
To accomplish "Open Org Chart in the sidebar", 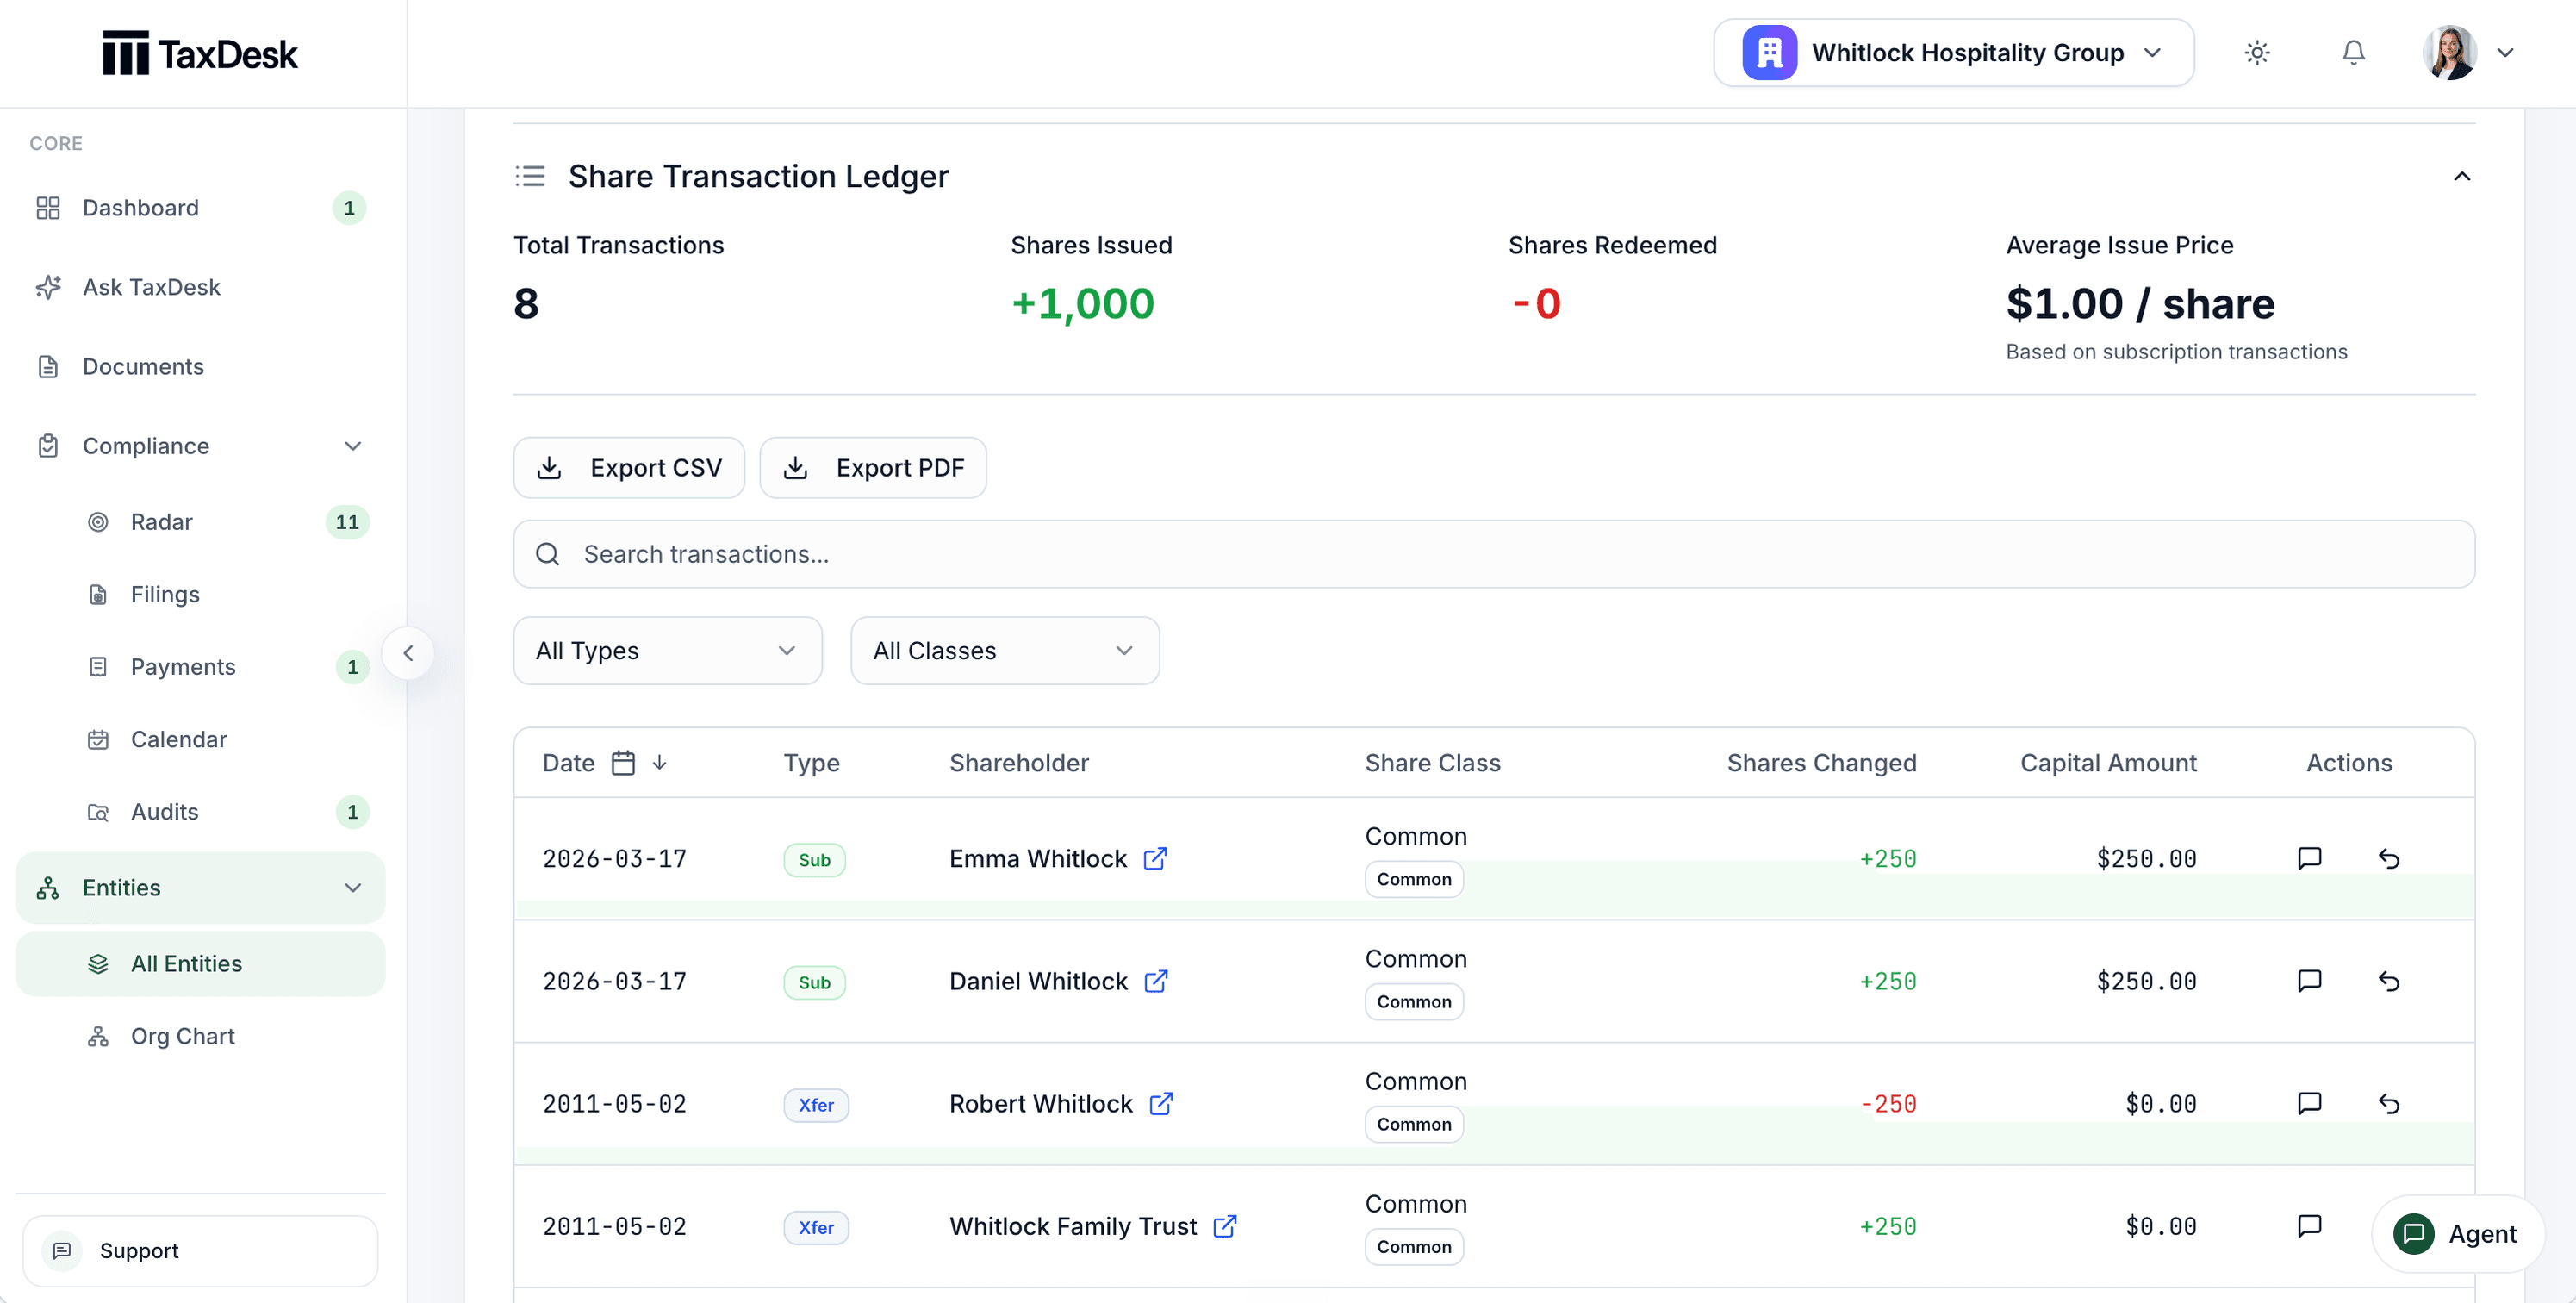I will click(200, 1037).
